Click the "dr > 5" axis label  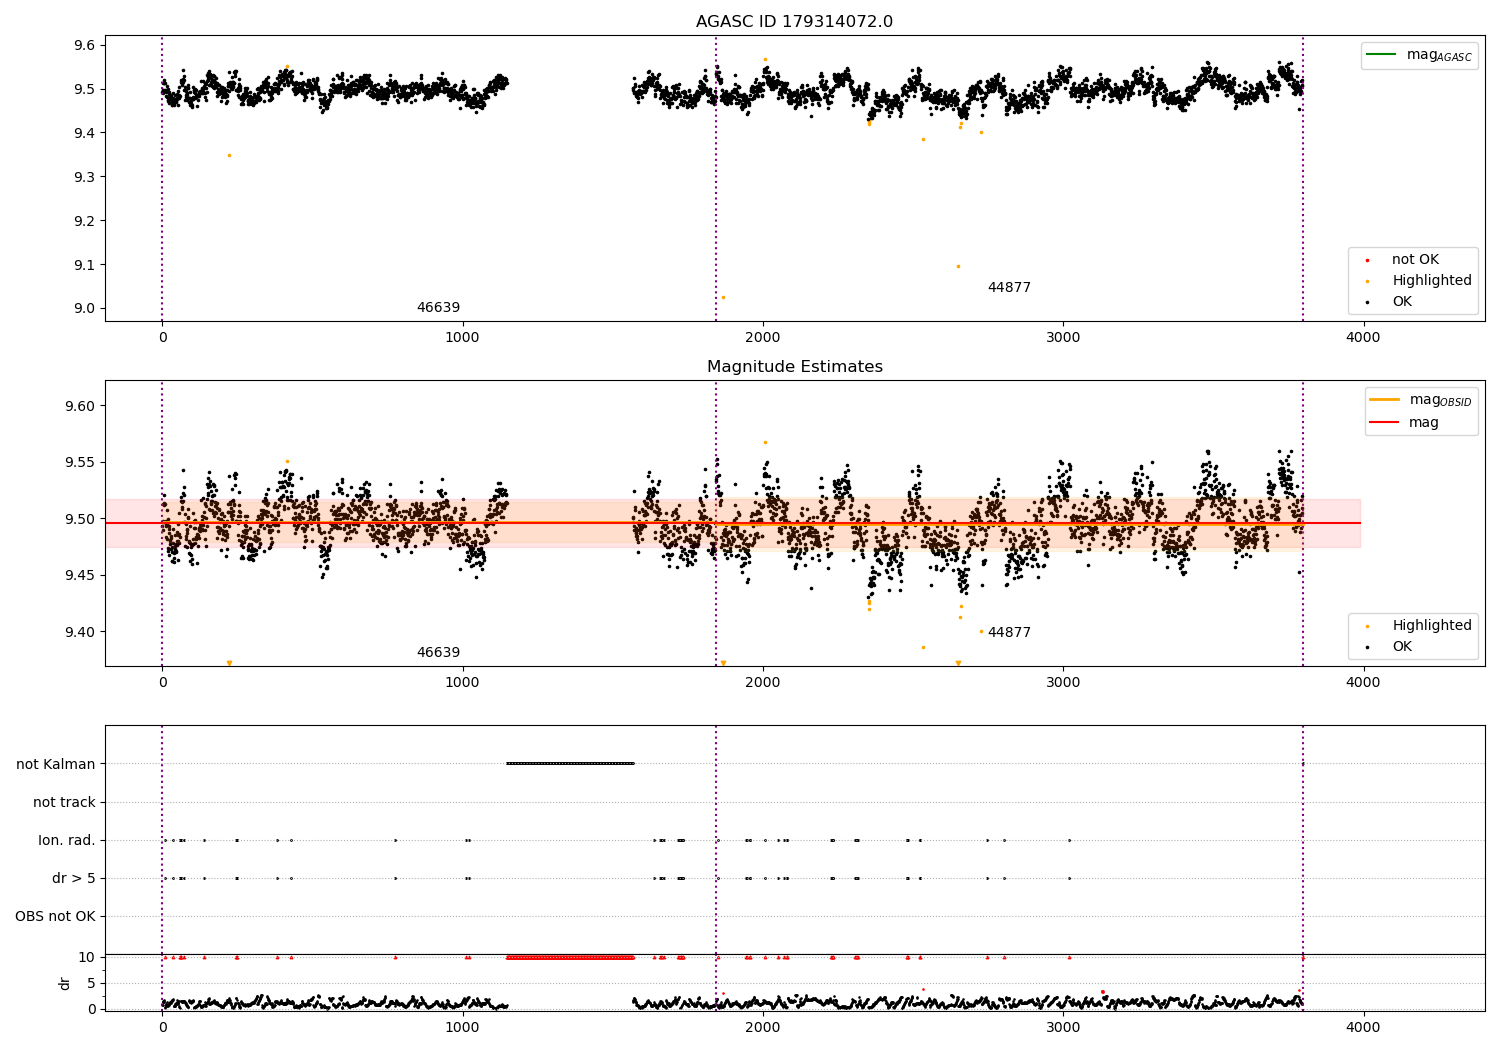(x=74, y=878)
